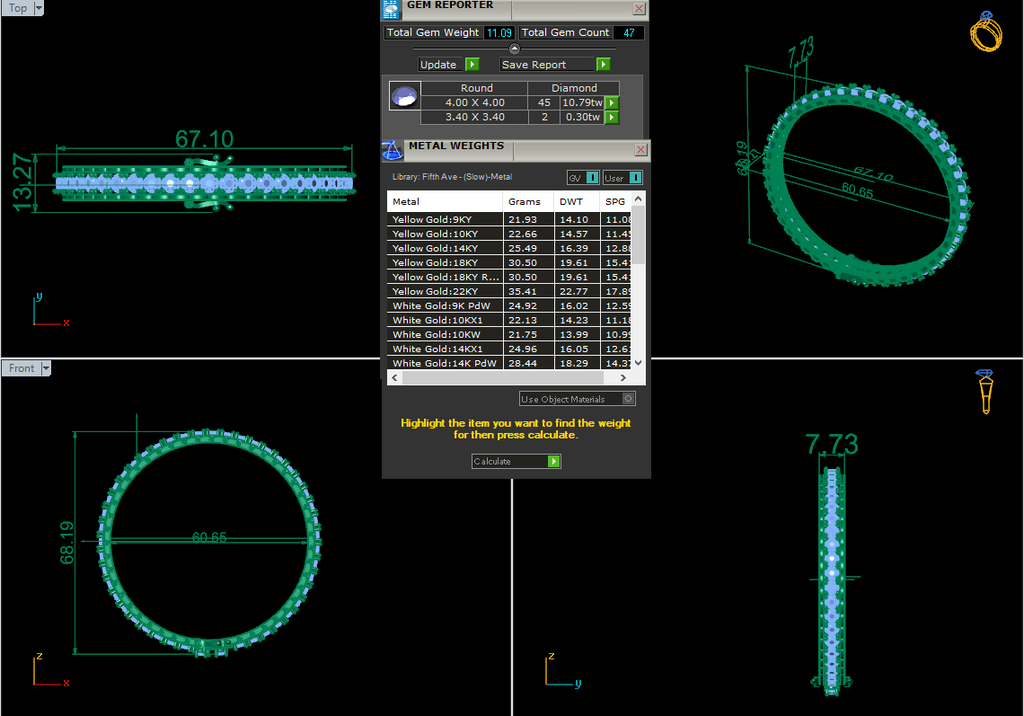Image resolution: width=1024 pixels, height=716 pixels.
Task: Collapse the Gem Reporter section with up chevron
Action: tap(515, 48)
